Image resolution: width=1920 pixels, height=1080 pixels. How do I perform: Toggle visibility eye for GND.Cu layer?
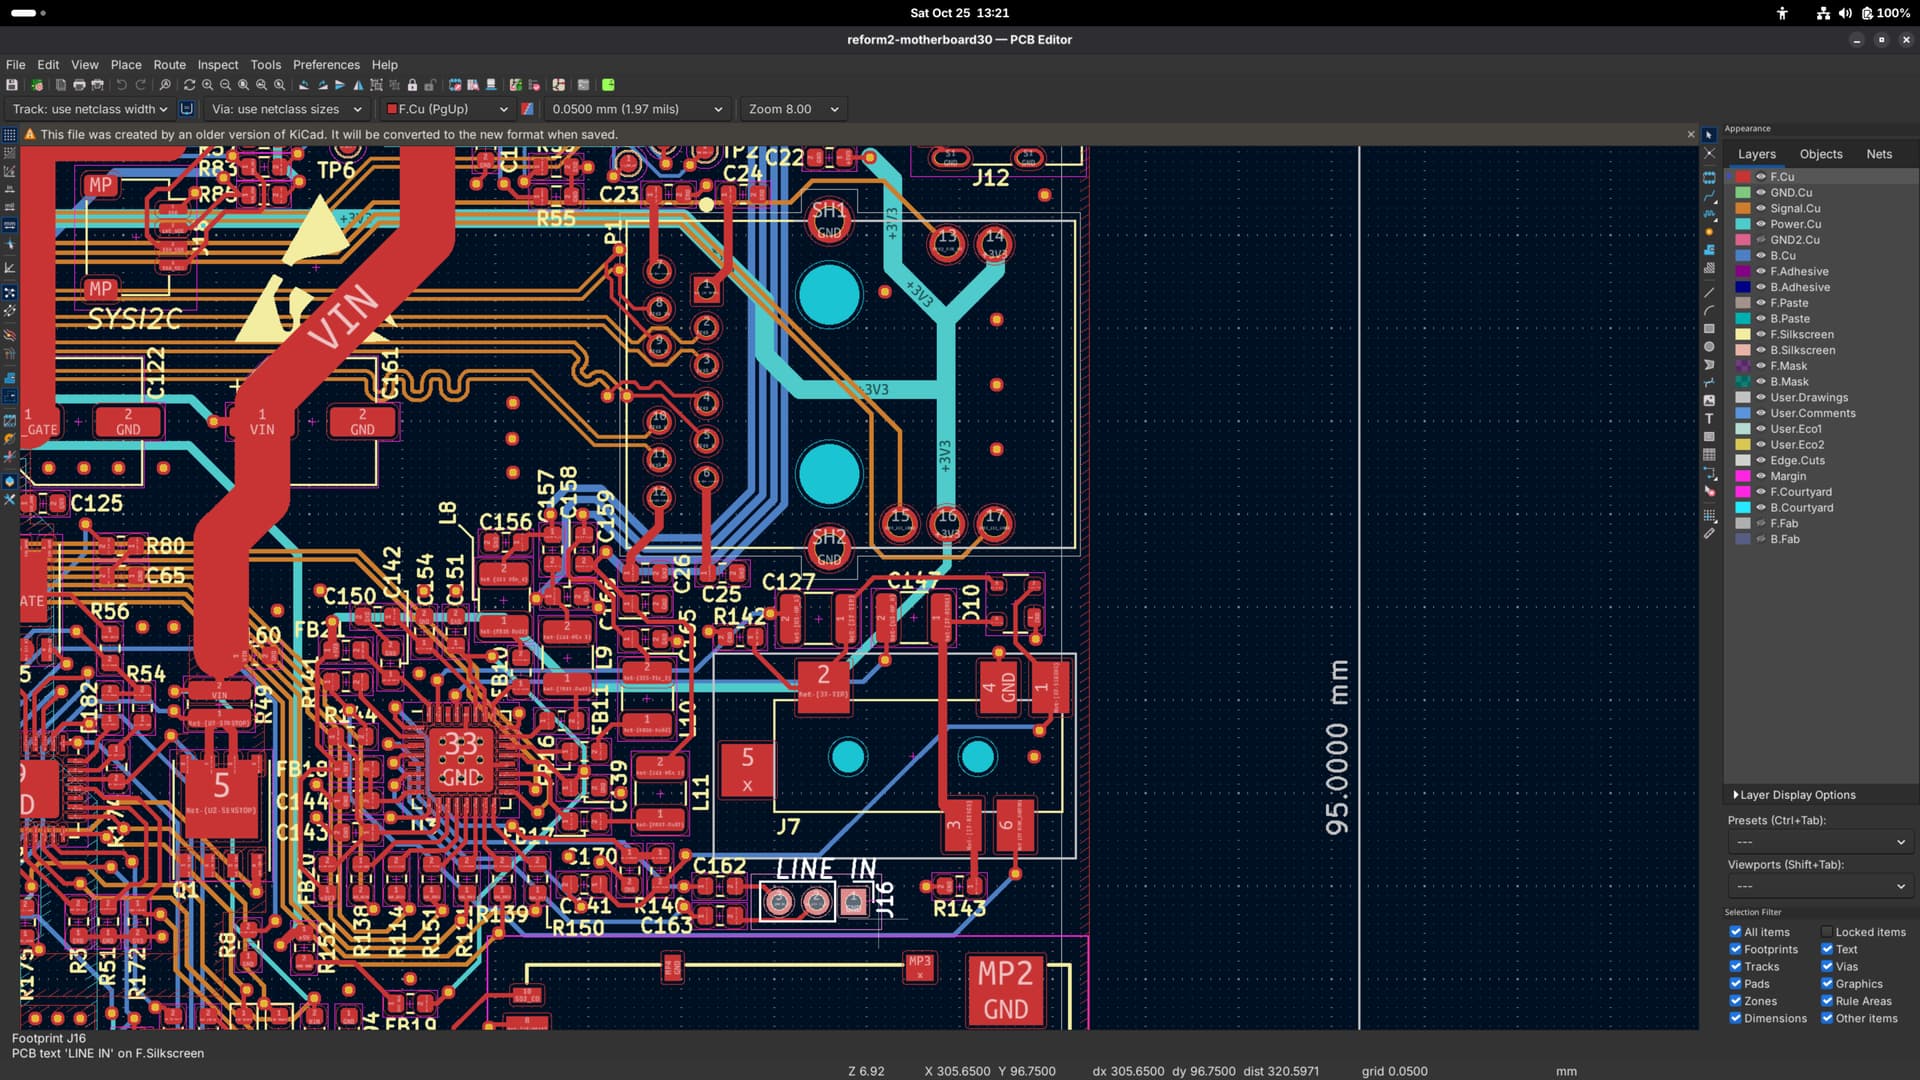pos(1761,193)
